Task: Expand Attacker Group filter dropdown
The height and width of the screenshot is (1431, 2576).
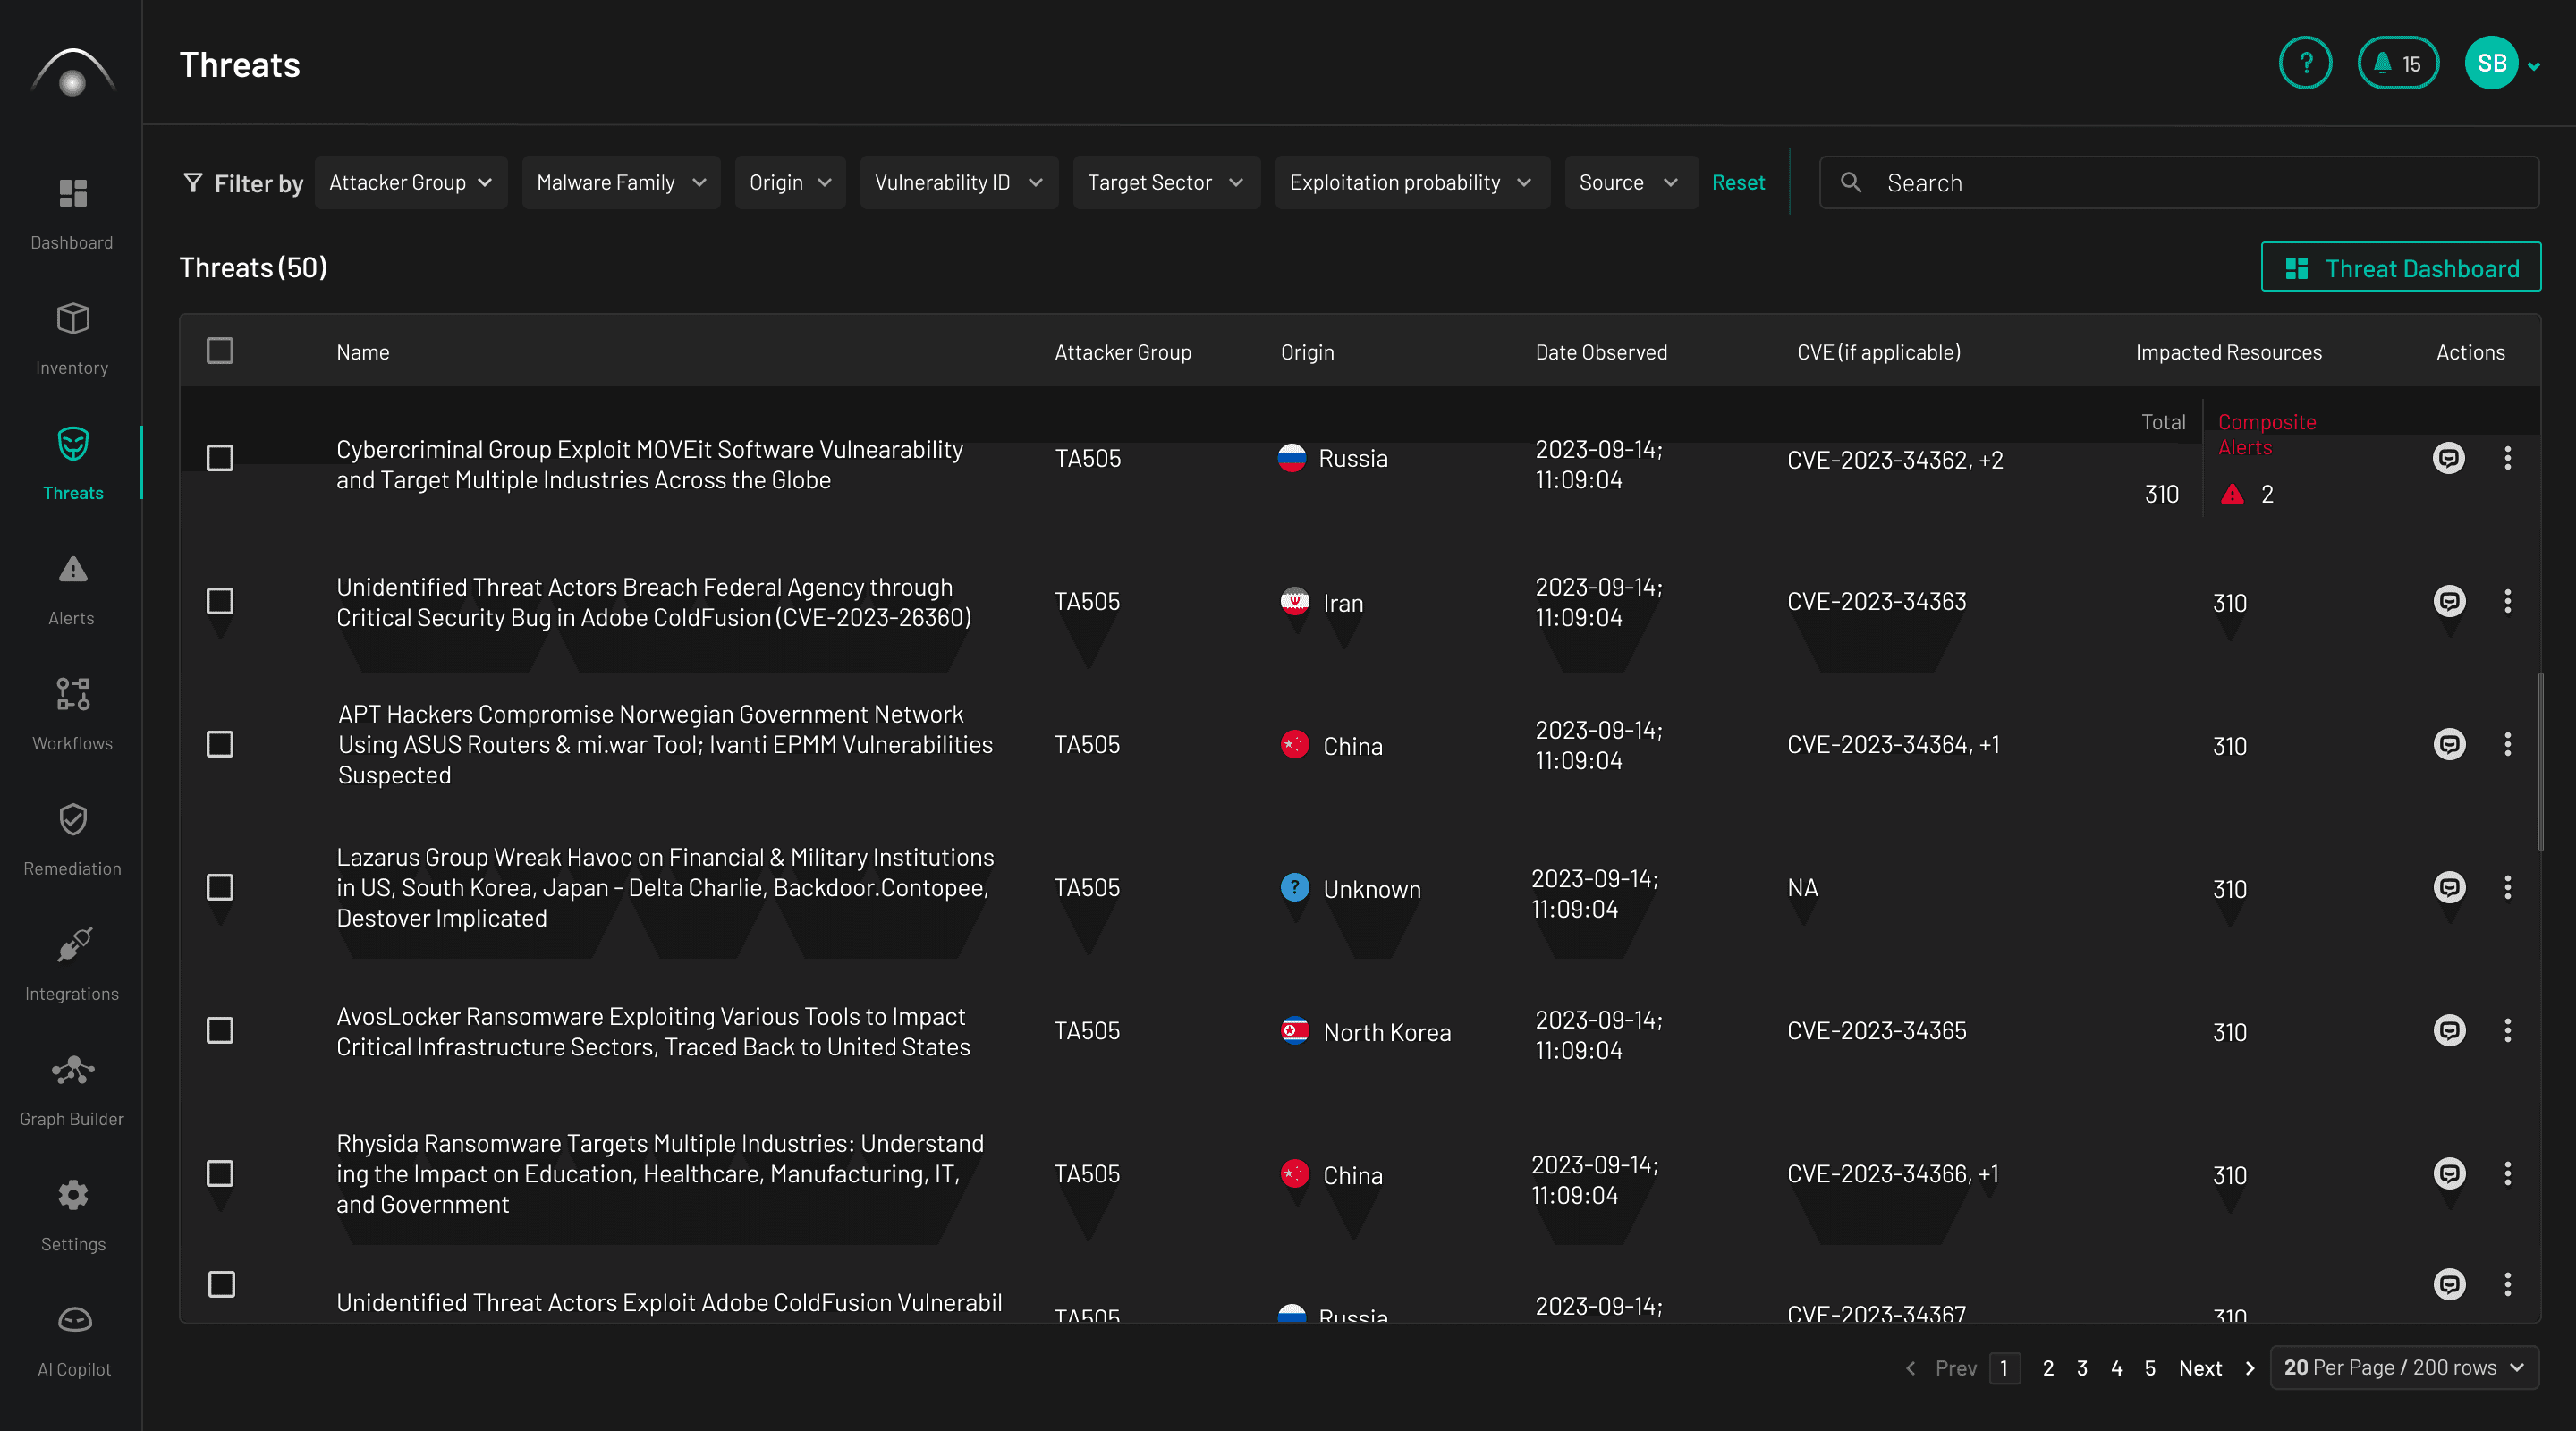Action: [x=409, y=182]
